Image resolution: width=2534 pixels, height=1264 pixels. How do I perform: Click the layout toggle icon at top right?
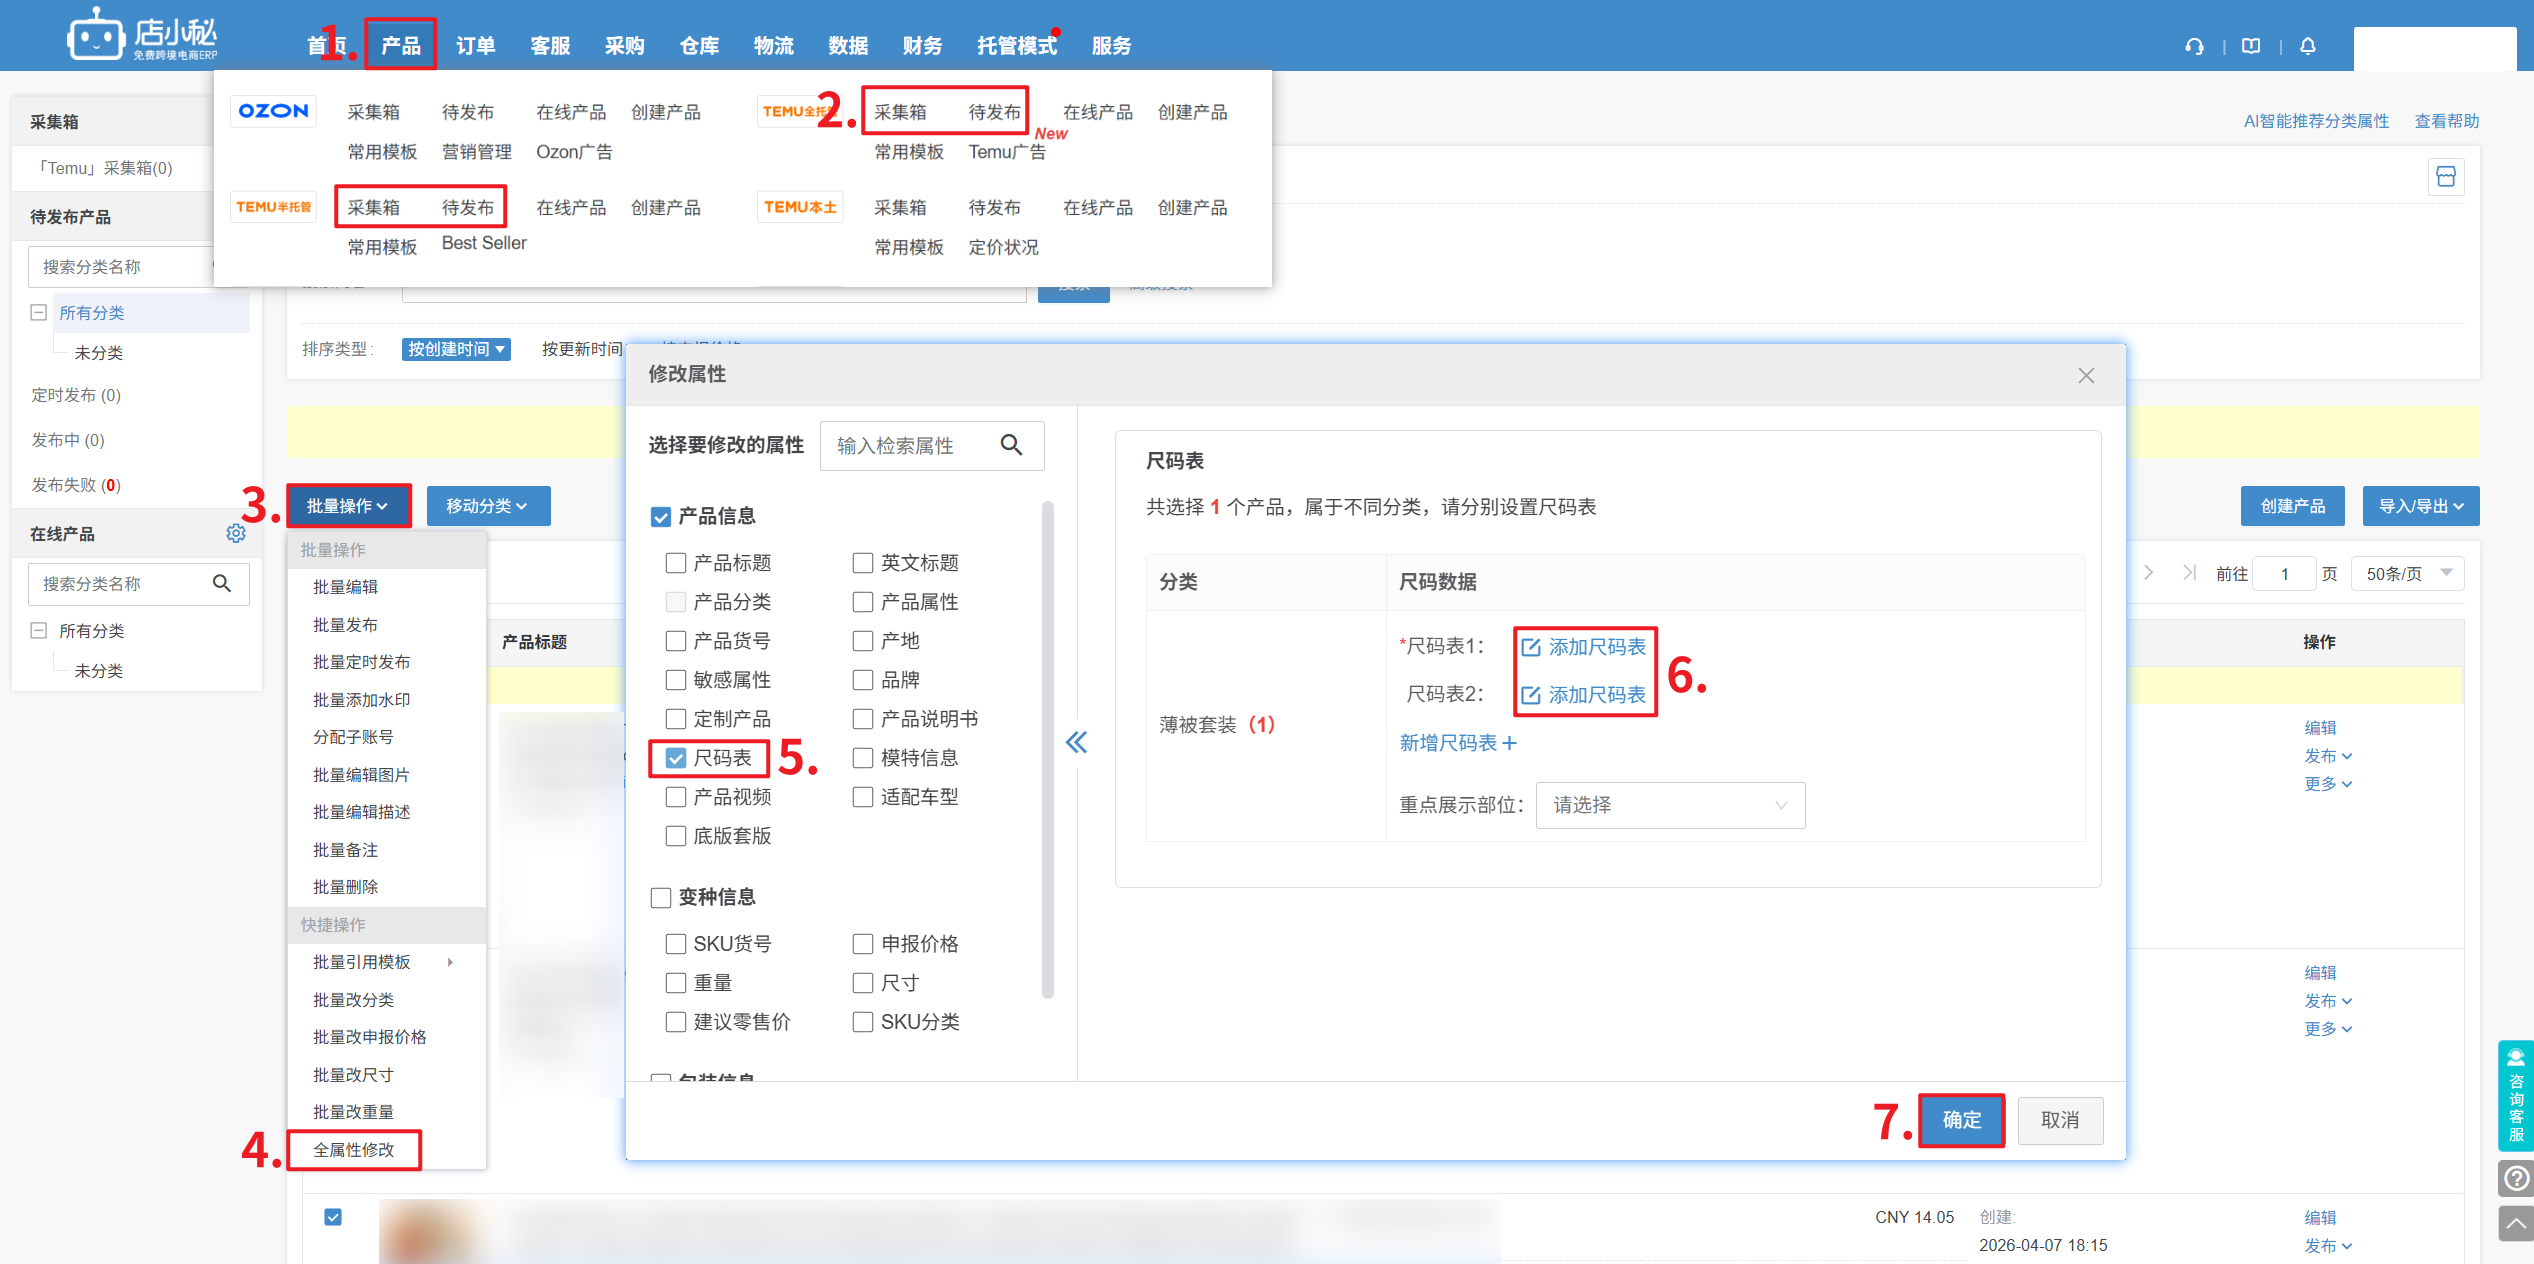2446,177
